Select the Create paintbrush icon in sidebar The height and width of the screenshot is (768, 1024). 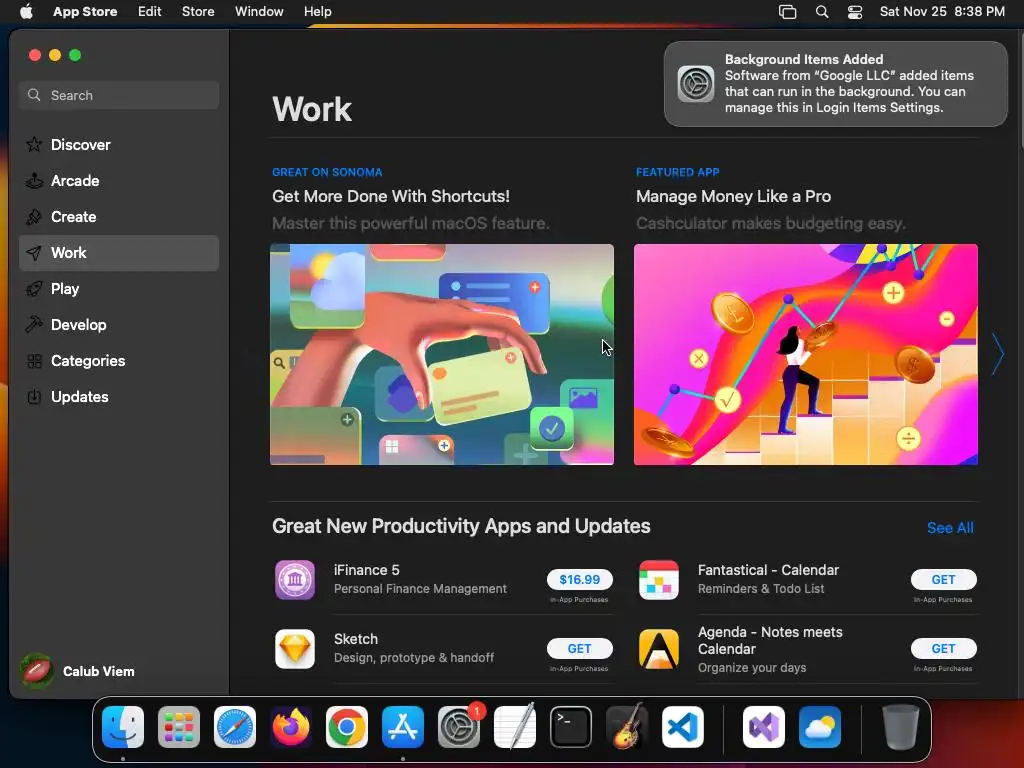click(x=34, y=216)
